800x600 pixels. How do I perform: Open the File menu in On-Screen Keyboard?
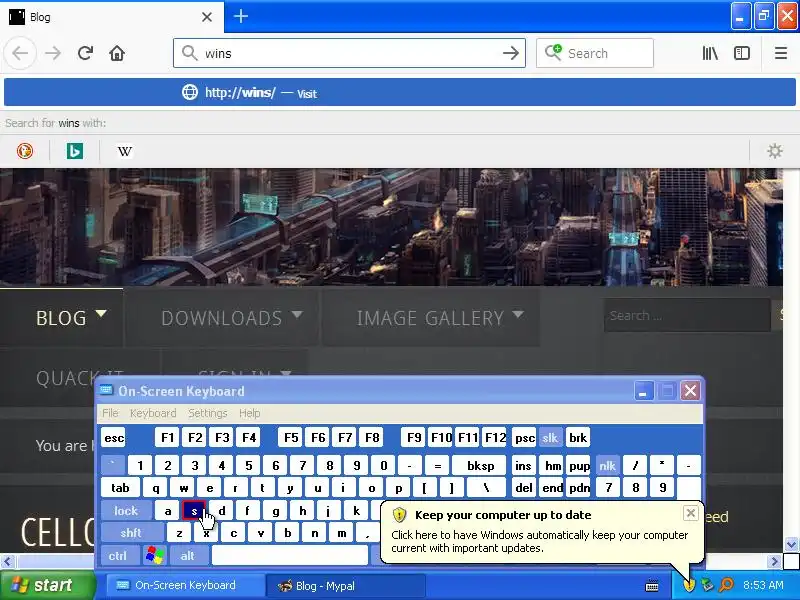110,413
